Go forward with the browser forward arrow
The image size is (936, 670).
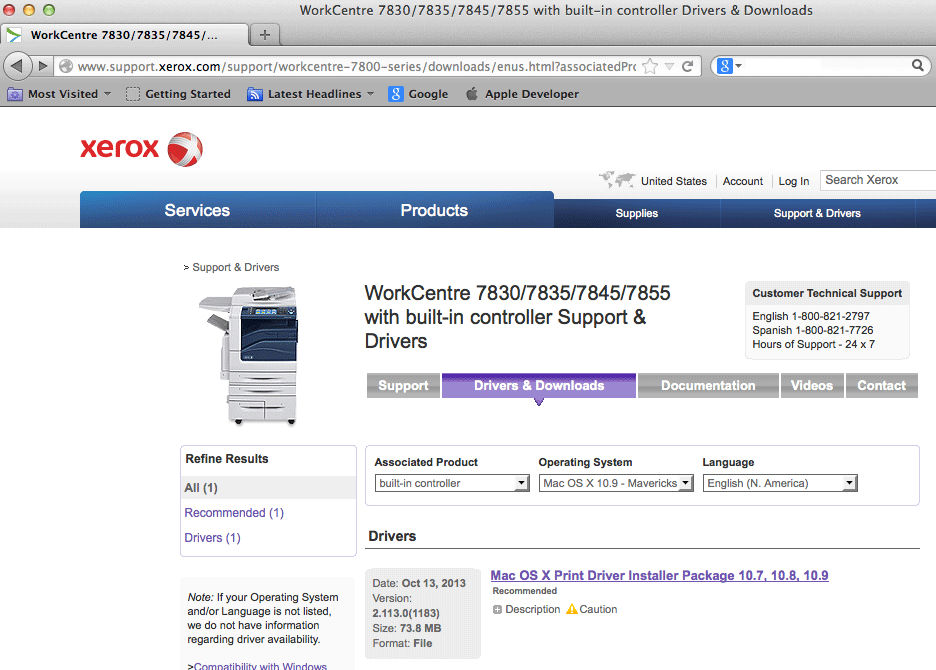coord(42,66)
